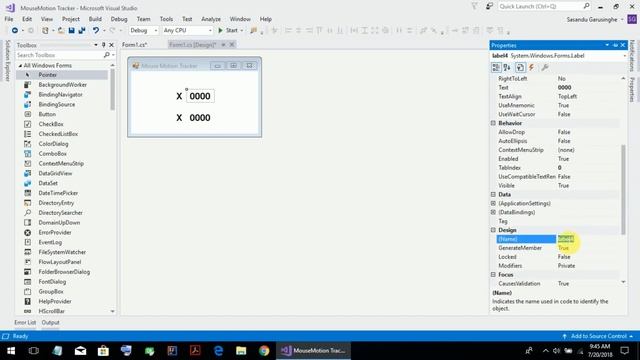Open MouseMotion Tracker taskbar button
This screenshot has width=640, height=360.
coord(313,351)
